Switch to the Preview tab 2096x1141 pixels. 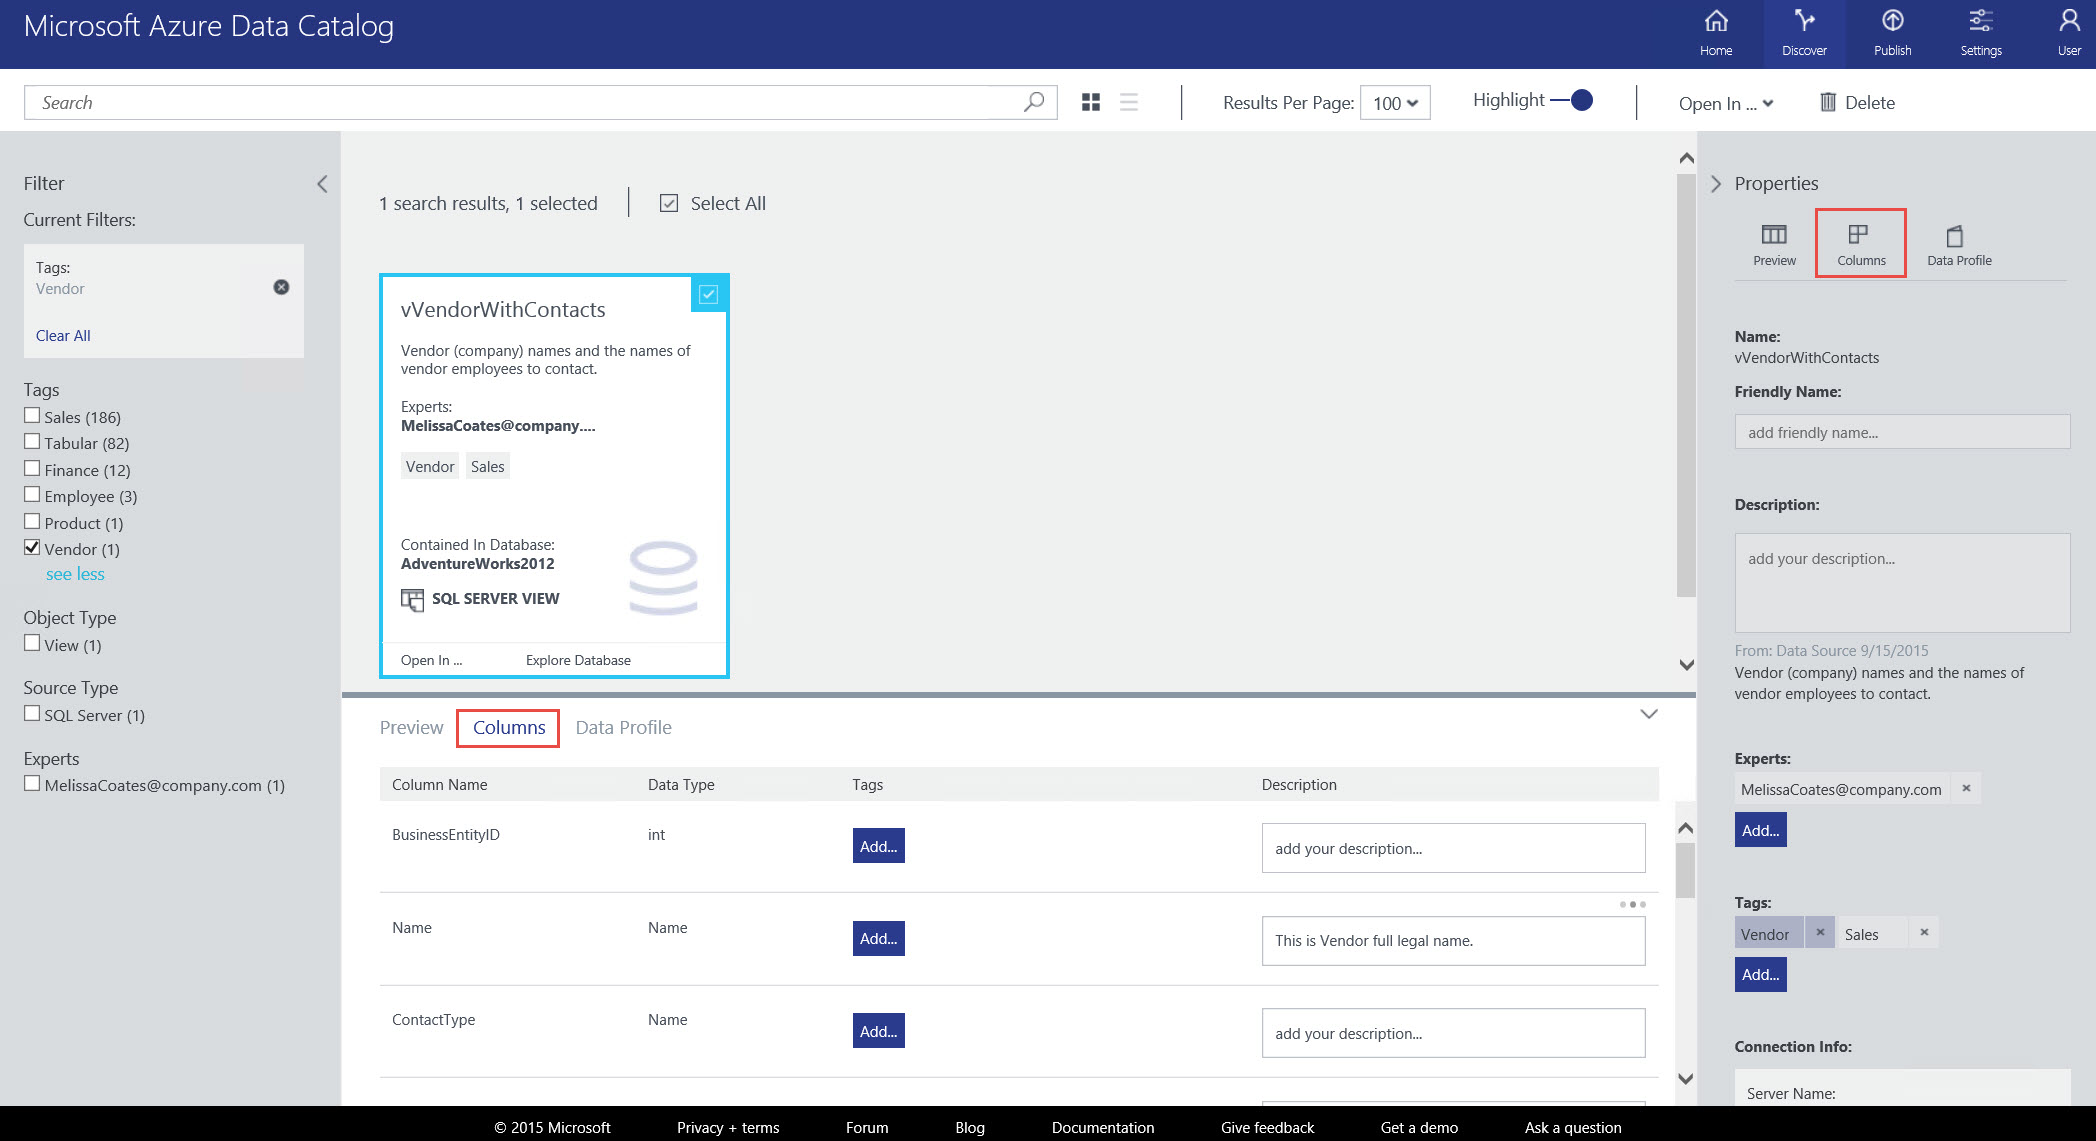coord(411,727)
